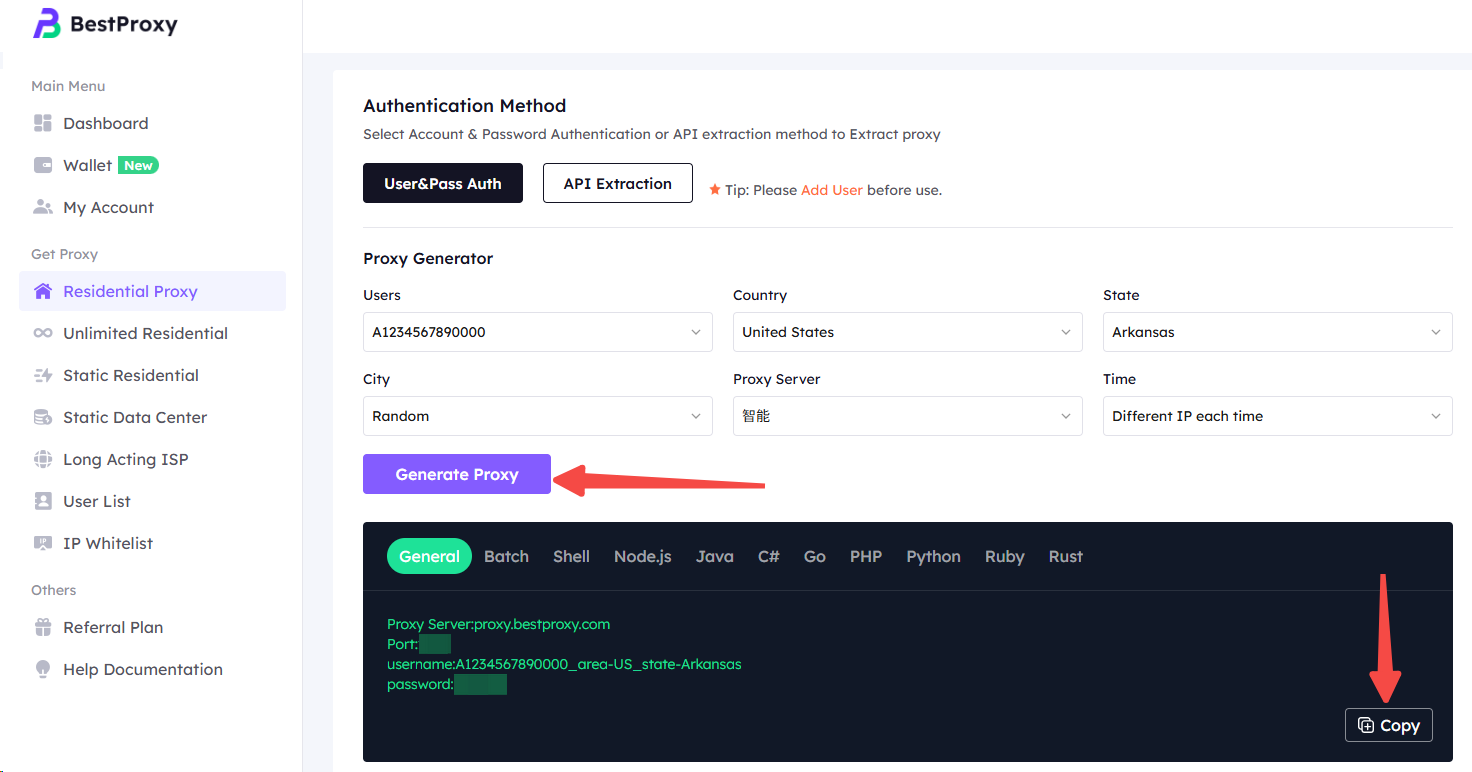The width and height of the screenshot is (1472, 772).
Task: Open Dashboard via its sidebar icon
Action: click(x=43, y=123)
